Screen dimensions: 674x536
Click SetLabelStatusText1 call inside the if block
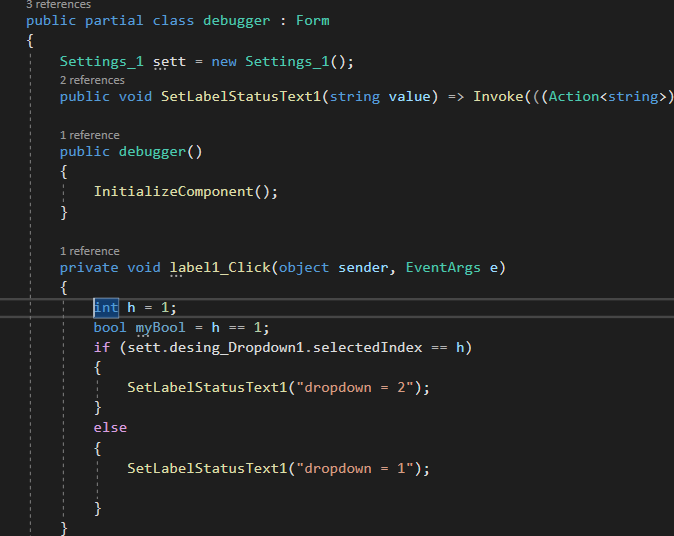coord(207,387)
